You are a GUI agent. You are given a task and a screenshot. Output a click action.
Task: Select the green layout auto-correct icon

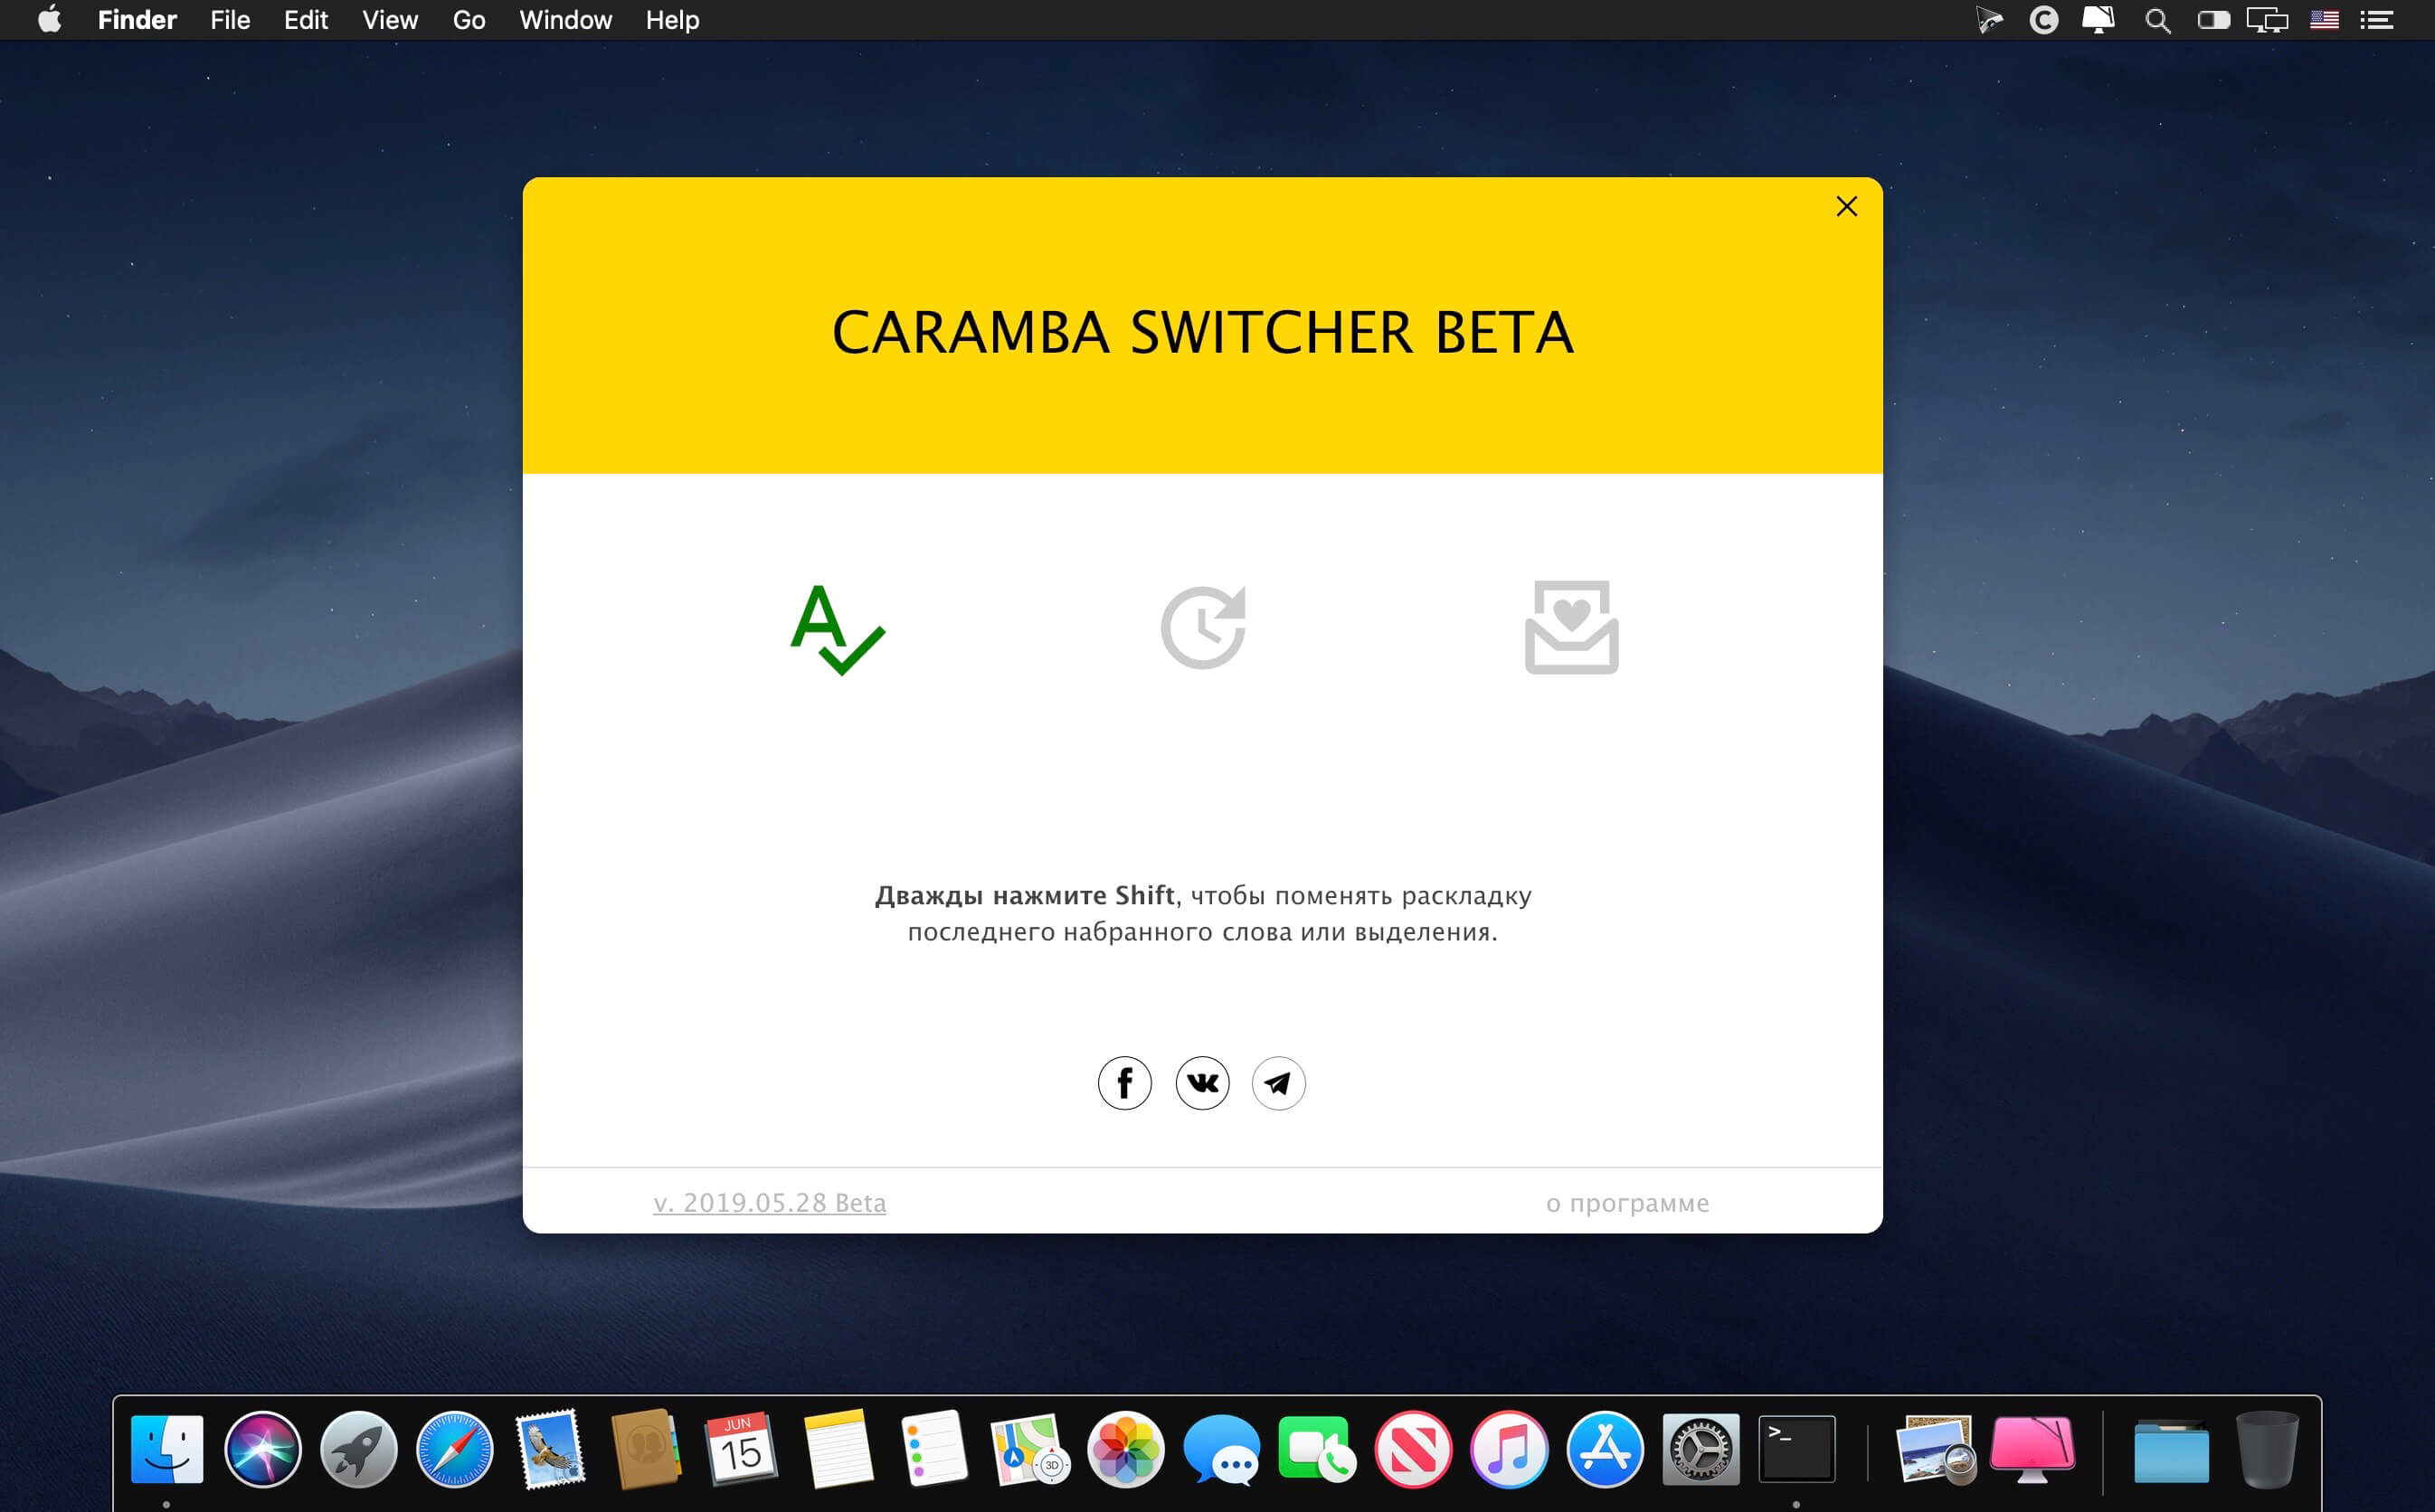[x=837, y=629]
